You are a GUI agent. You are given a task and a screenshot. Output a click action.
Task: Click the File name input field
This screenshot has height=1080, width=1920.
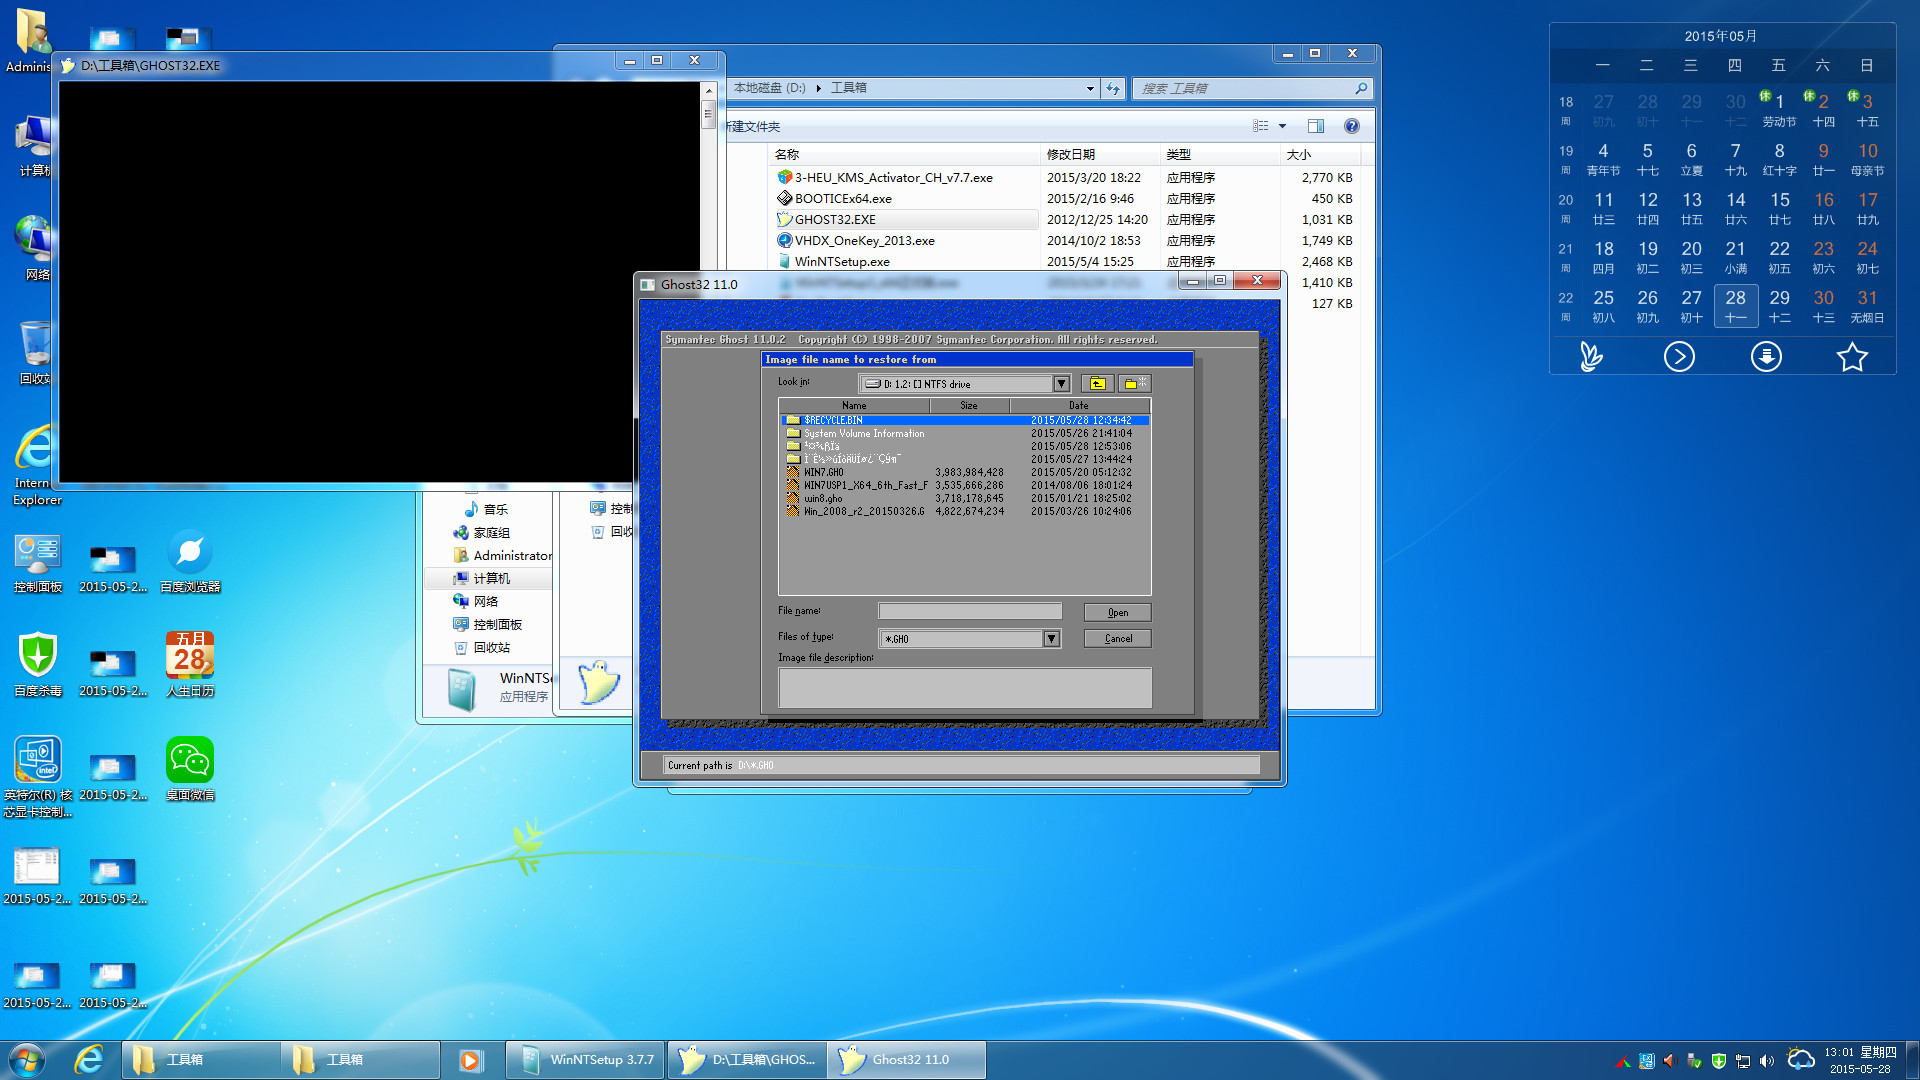point(969,611)
